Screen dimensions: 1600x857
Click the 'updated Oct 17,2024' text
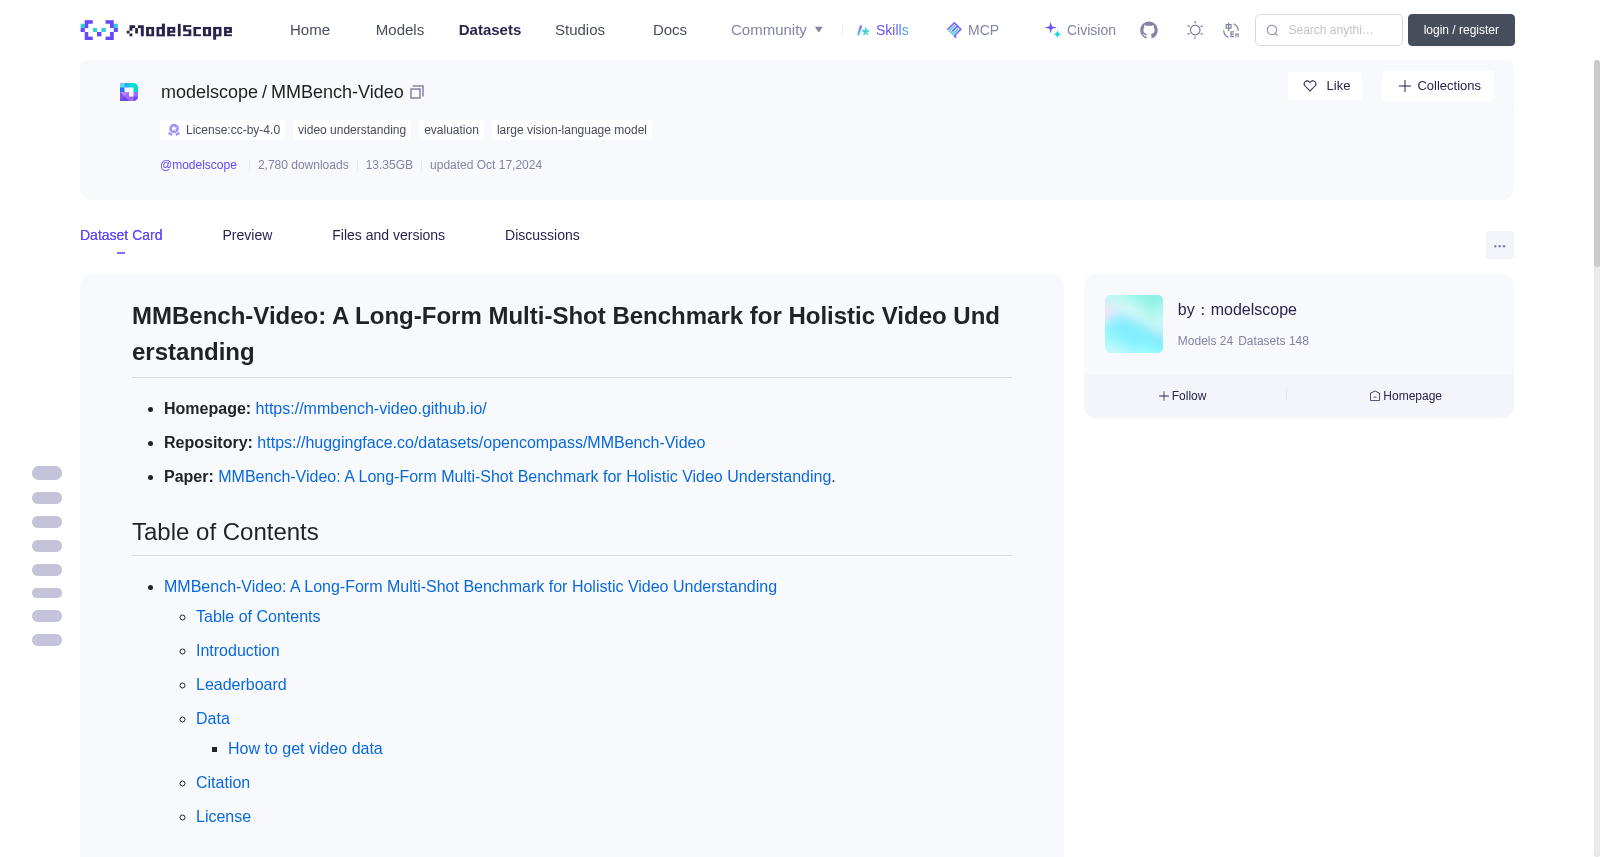(x=486, y=165)
